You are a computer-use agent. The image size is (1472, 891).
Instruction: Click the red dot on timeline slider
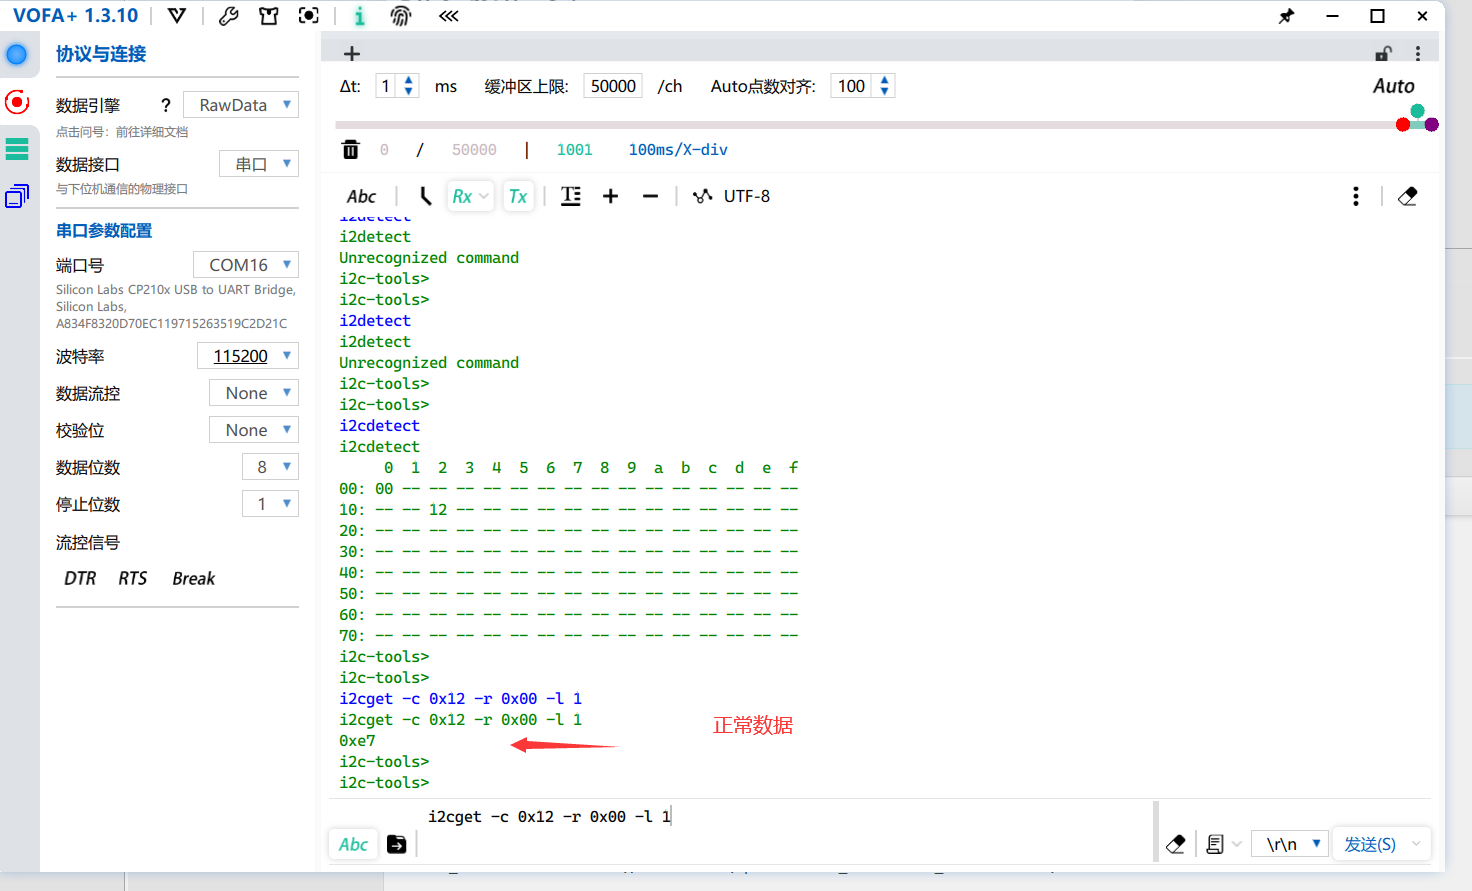1403,124
